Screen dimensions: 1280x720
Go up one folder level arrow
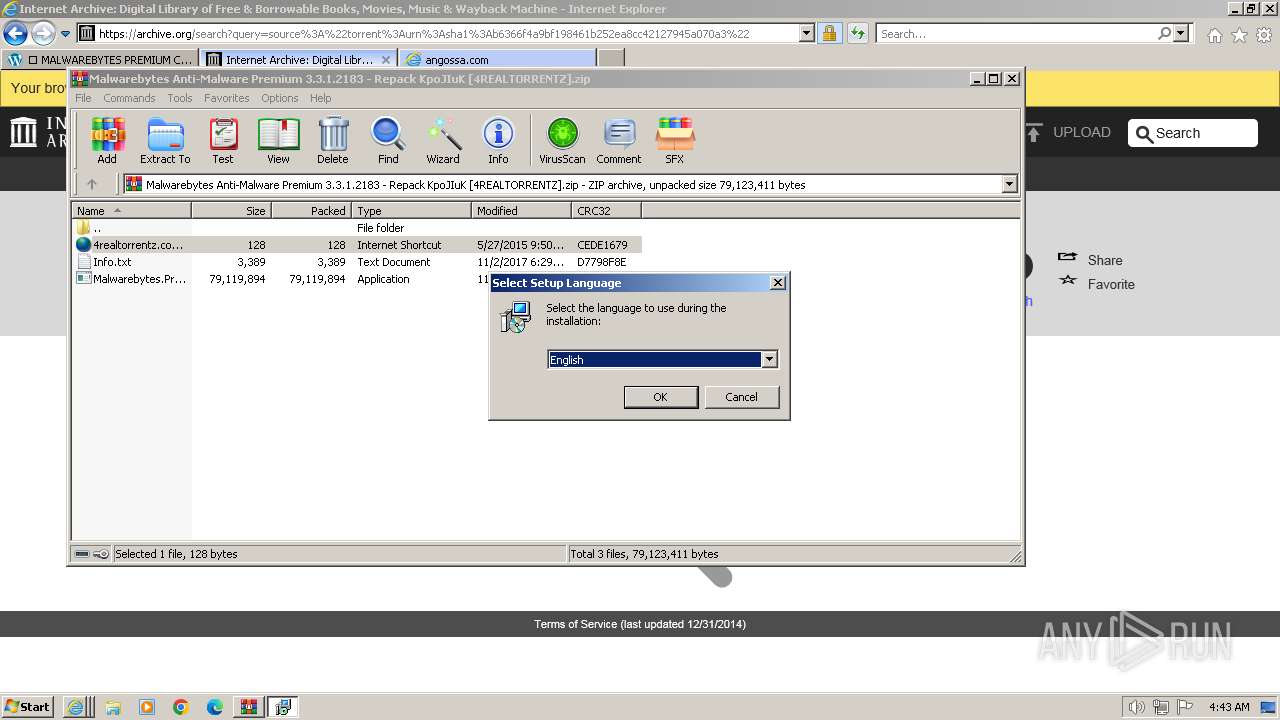(x=92, y=184)
